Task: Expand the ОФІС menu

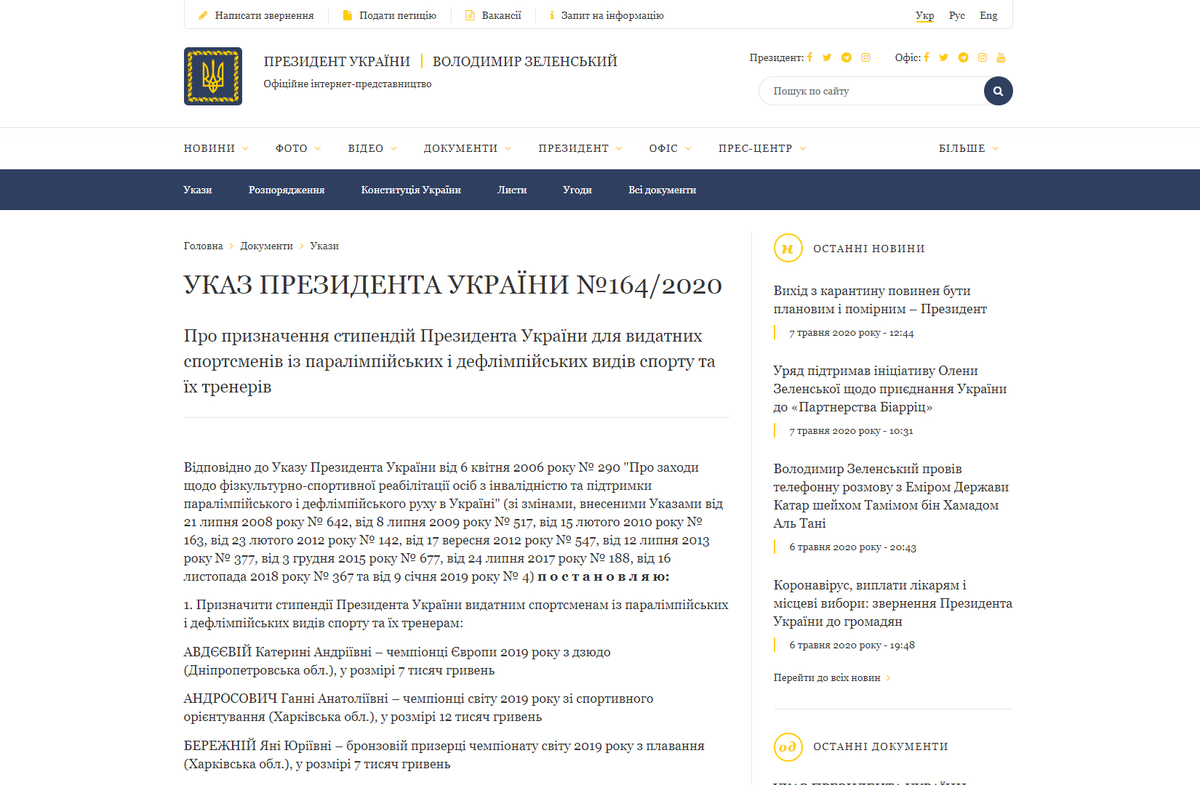Action: coord(670,148)
